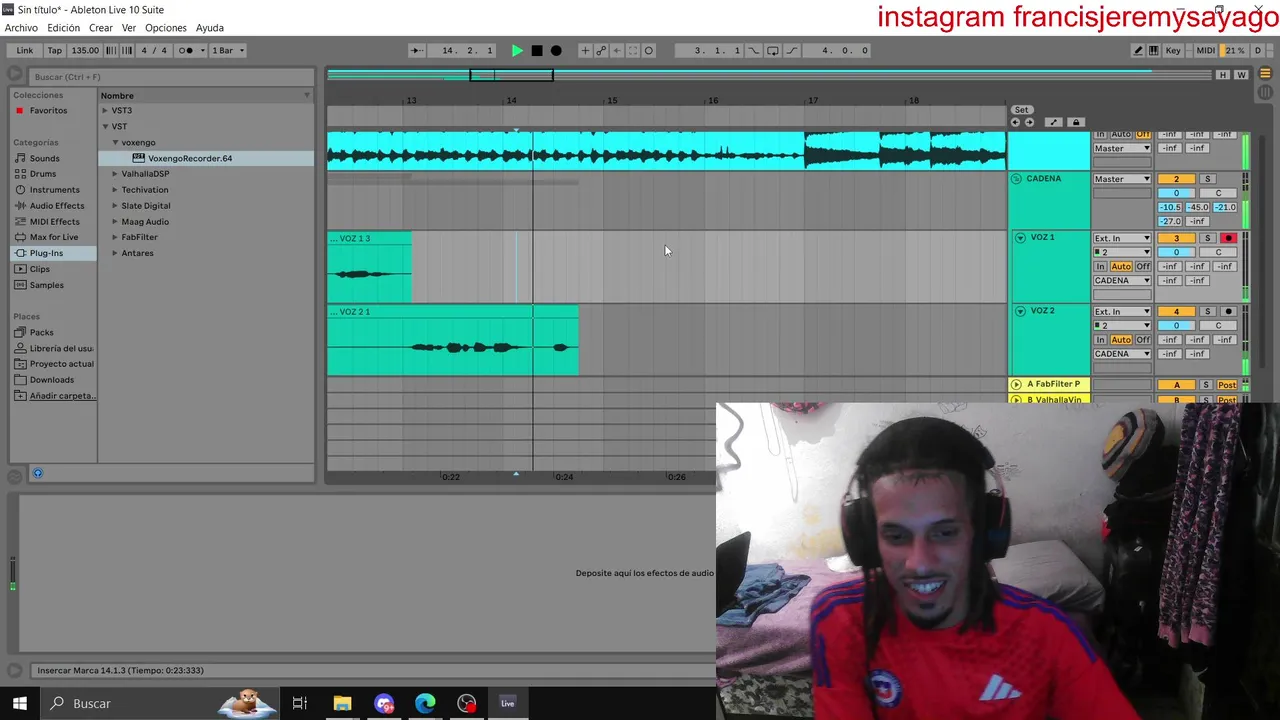Click the Capture MIDI button

[633, 50]
